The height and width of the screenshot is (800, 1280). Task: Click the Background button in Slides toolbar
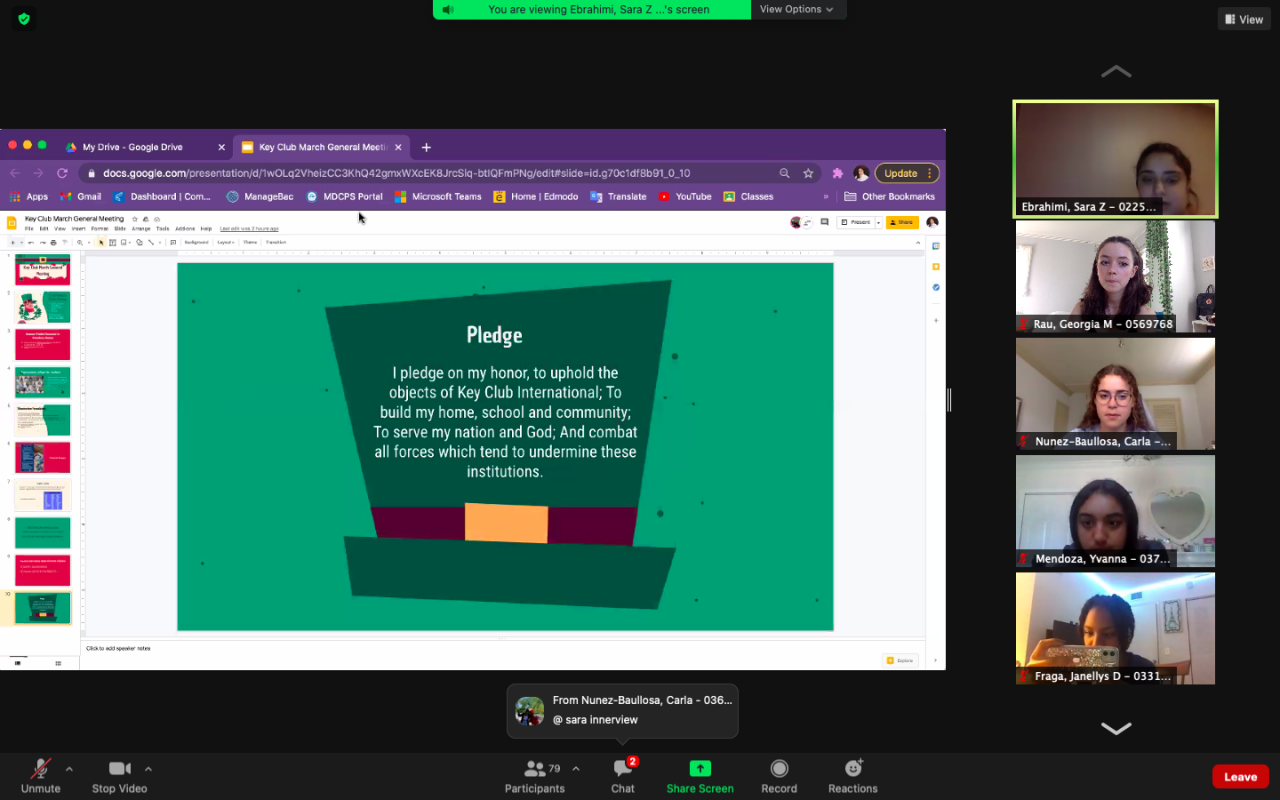(196, 242)
